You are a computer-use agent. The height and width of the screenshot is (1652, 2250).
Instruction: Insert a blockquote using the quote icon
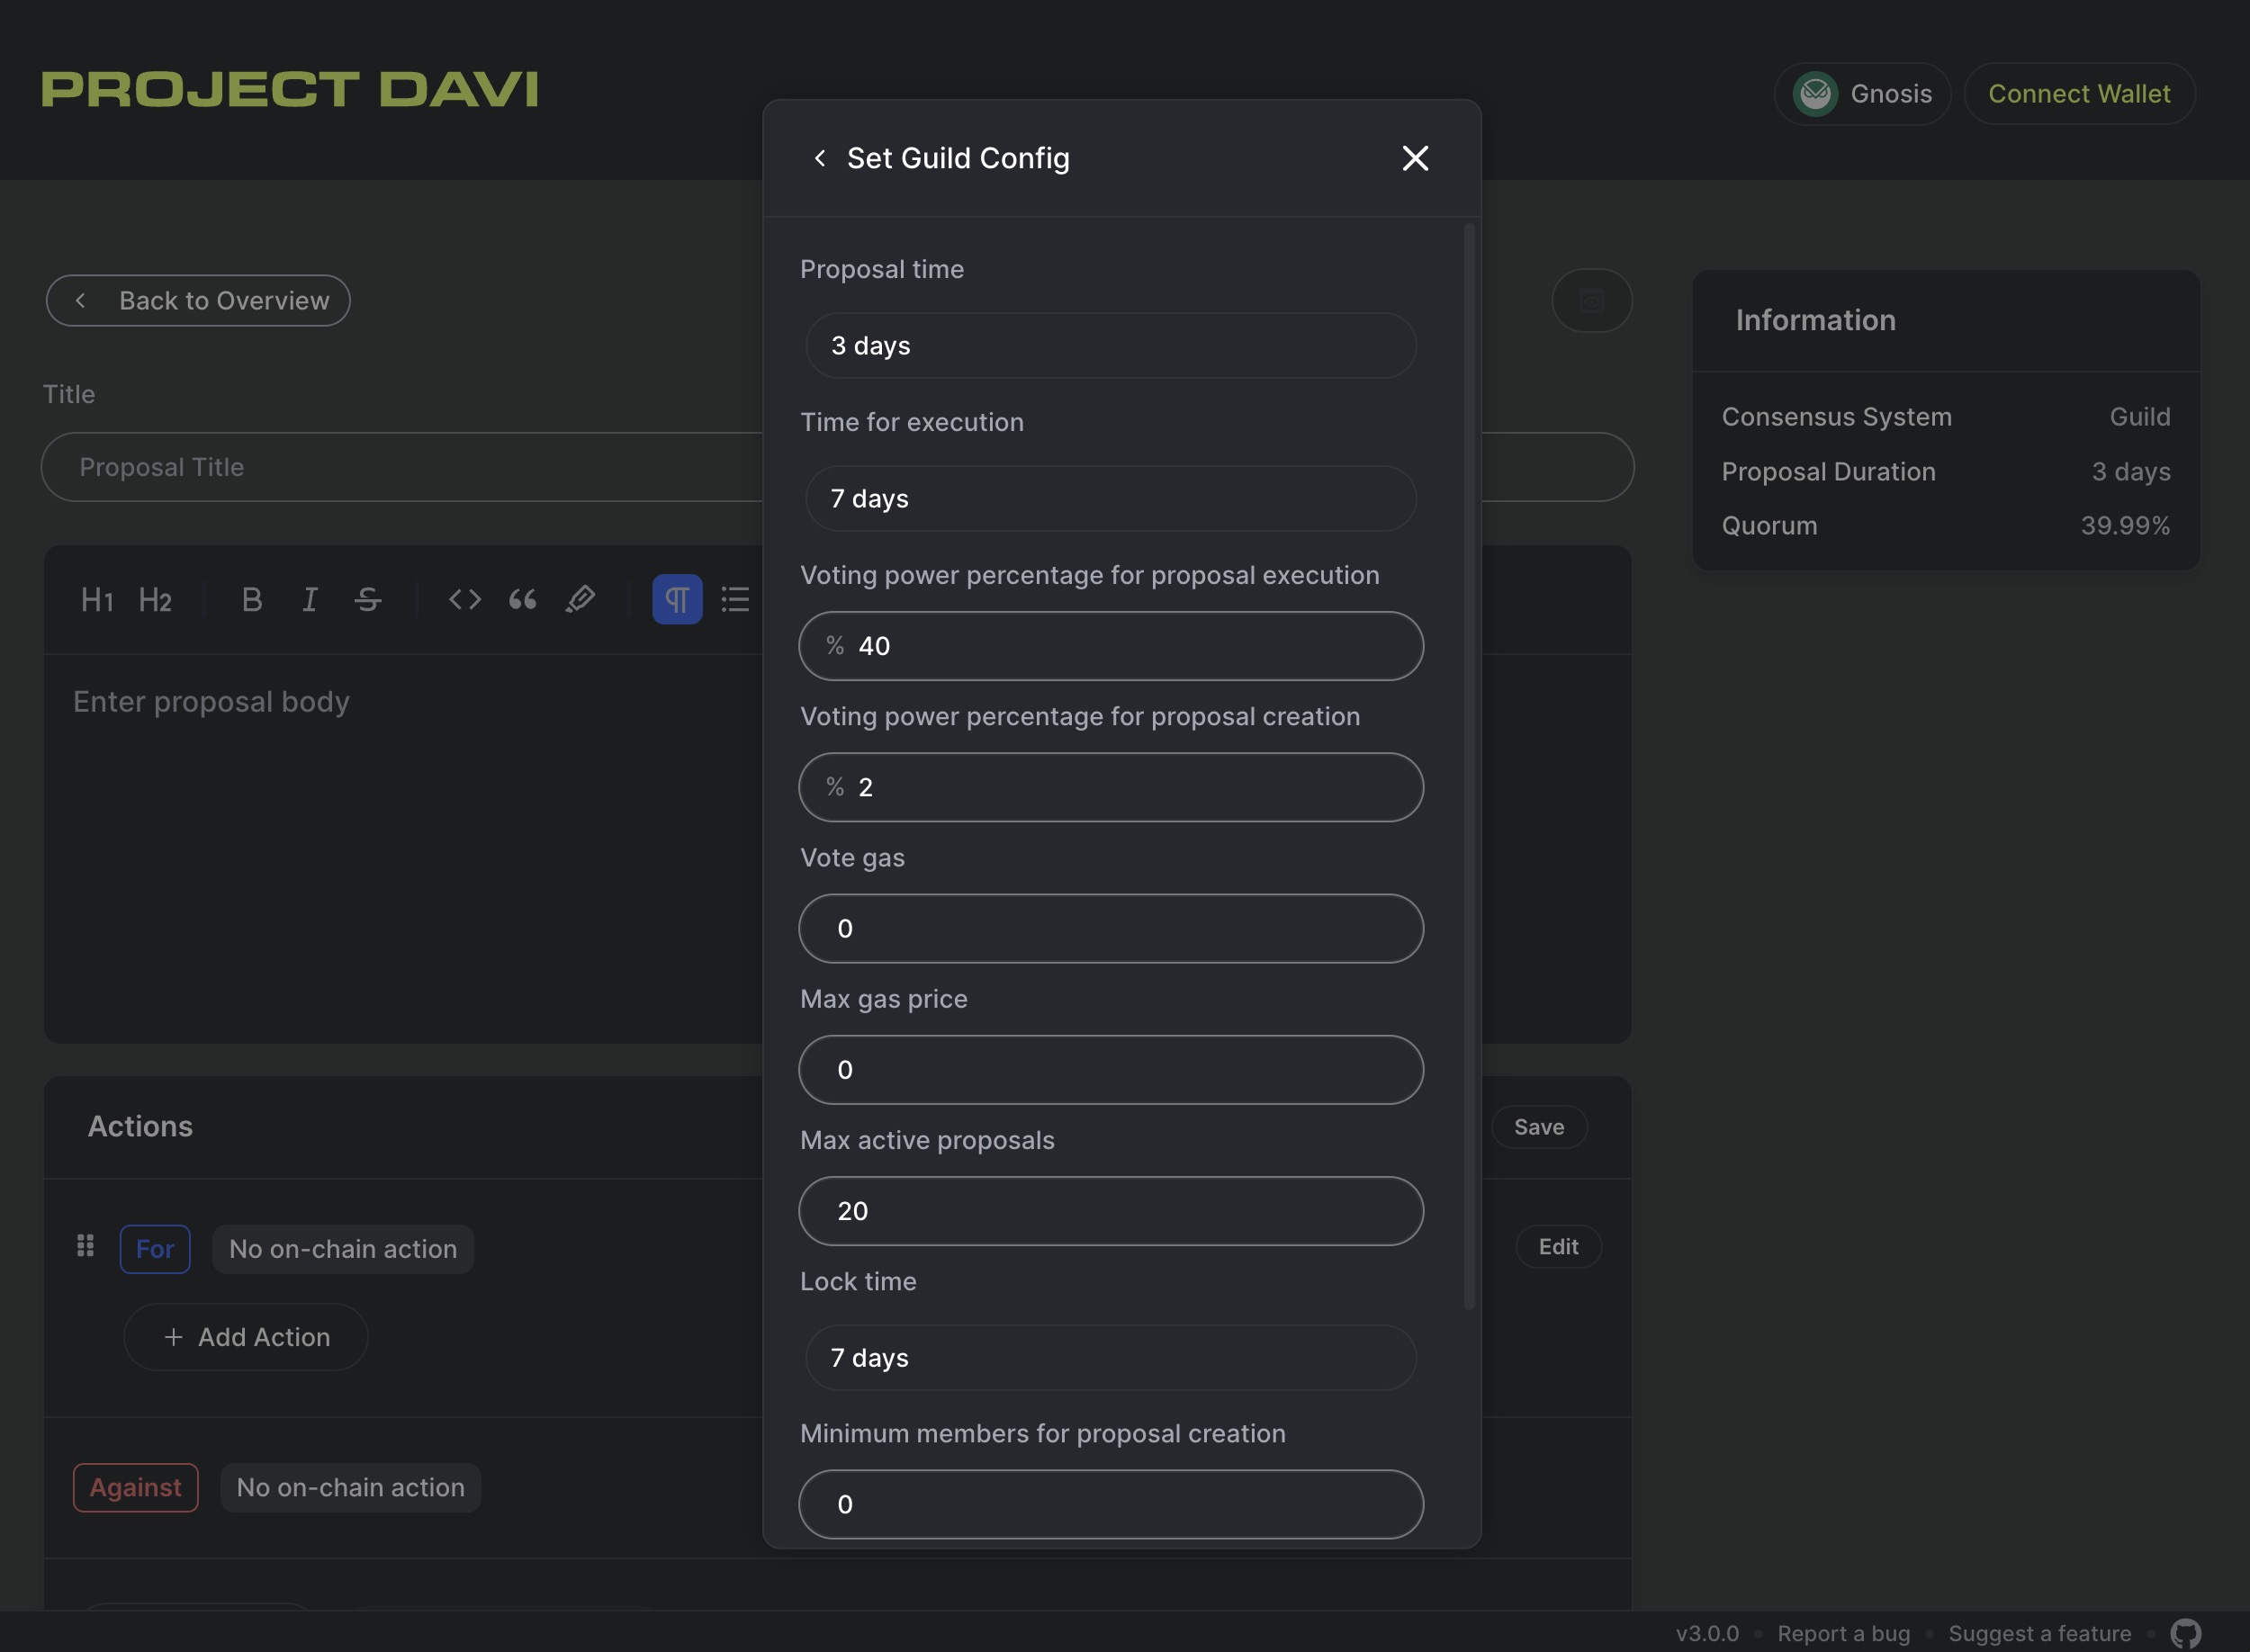tap(522, 599)
